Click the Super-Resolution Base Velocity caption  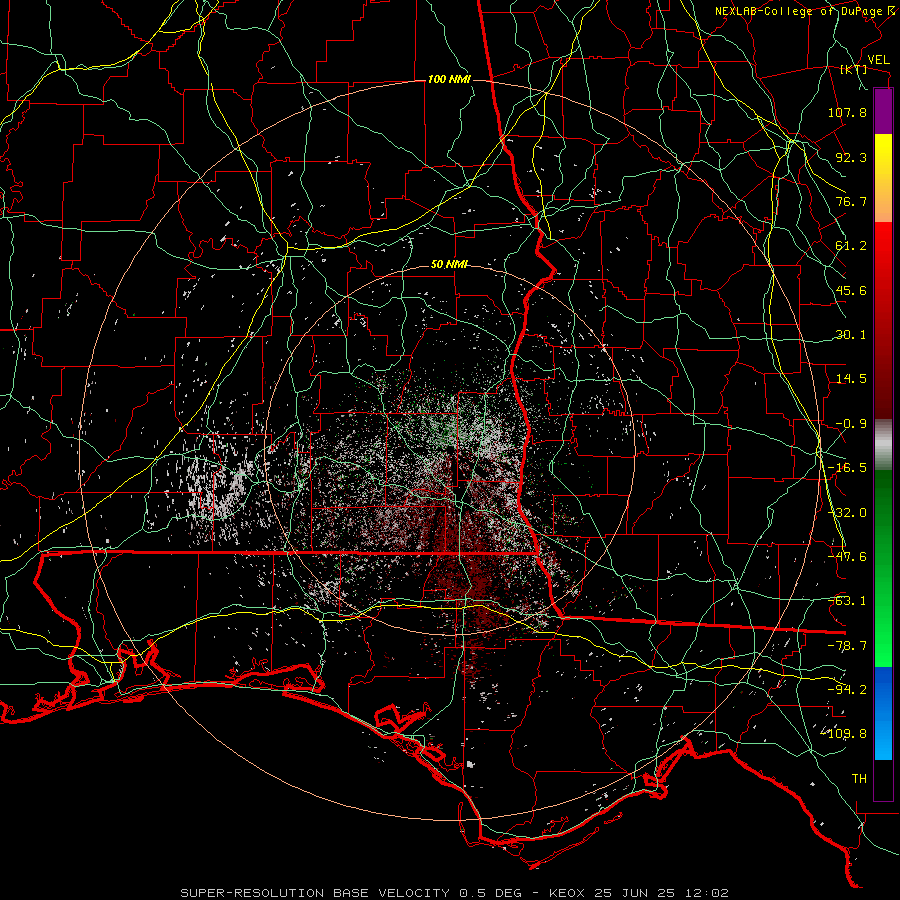tap(455, 893)
